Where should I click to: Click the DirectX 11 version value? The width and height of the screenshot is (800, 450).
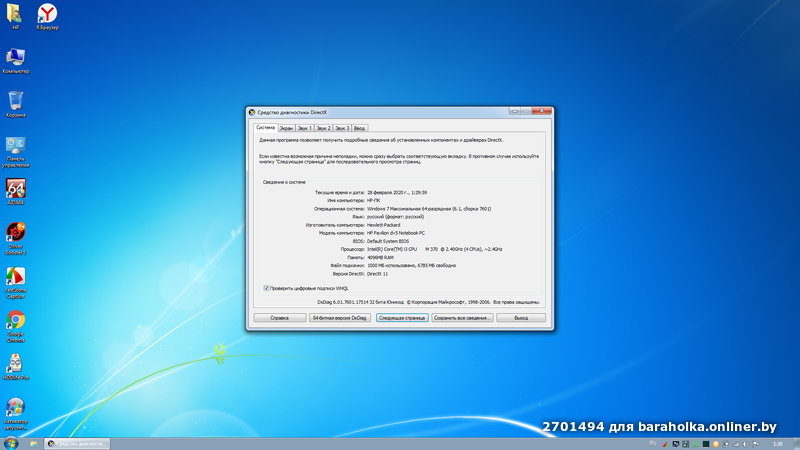378,274
